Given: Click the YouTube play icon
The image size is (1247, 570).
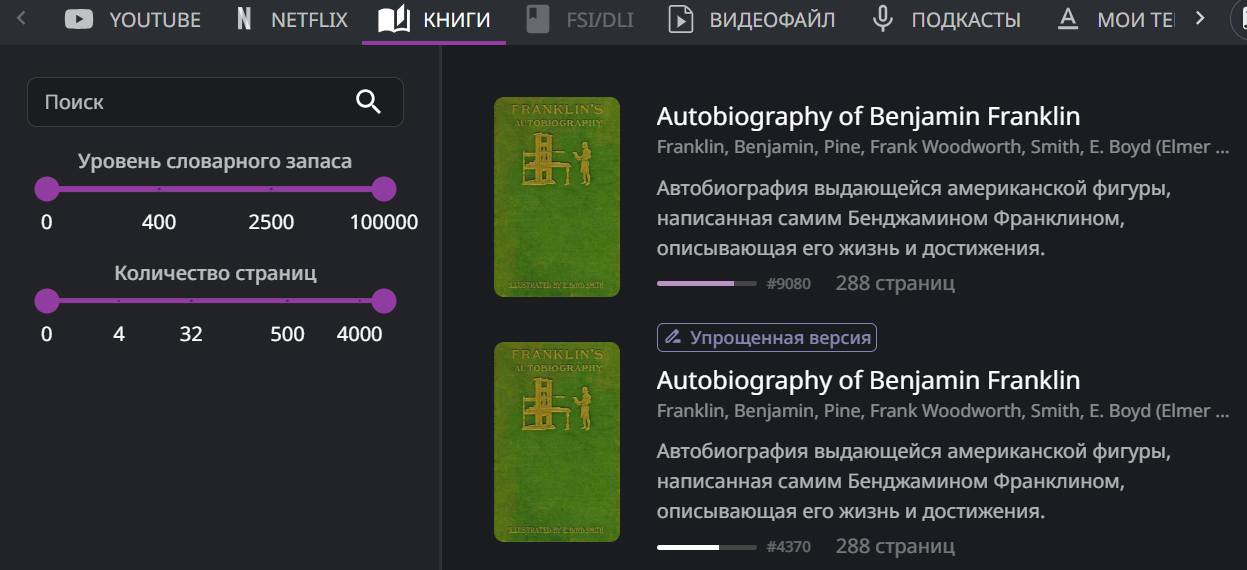Looking at the screenshot, I should 79,19.
